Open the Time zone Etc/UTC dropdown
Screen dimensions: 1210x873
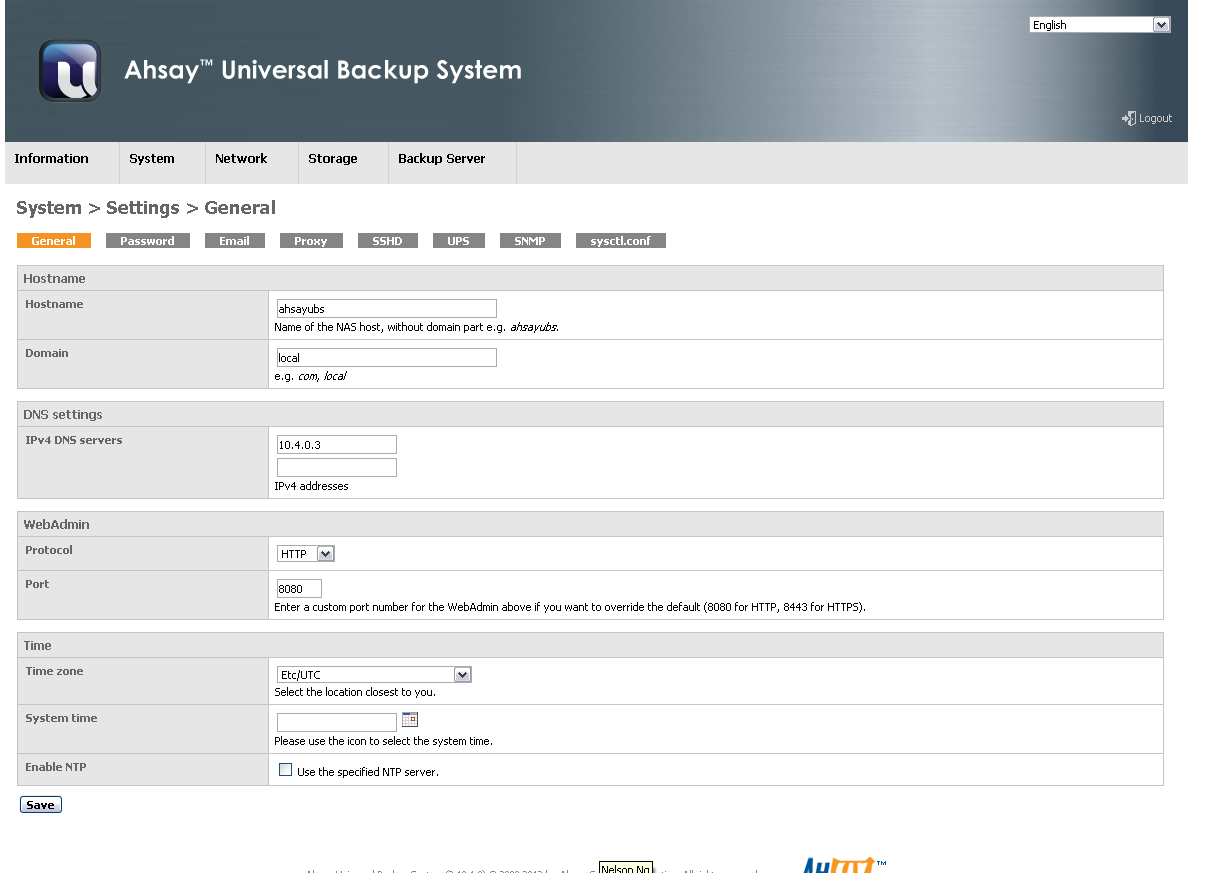[374, 675]
